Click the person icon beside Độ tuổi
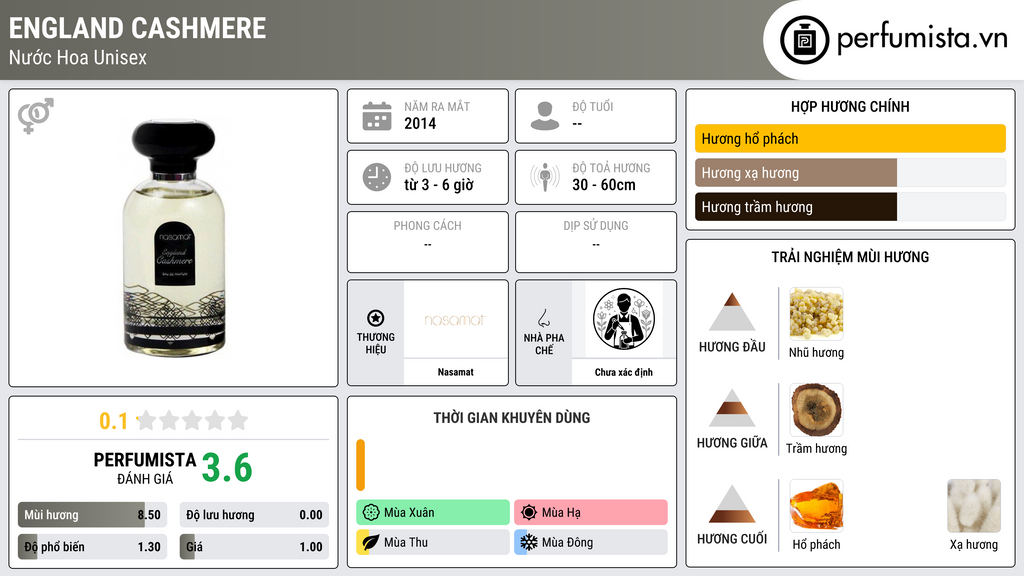 coord(545,116)
